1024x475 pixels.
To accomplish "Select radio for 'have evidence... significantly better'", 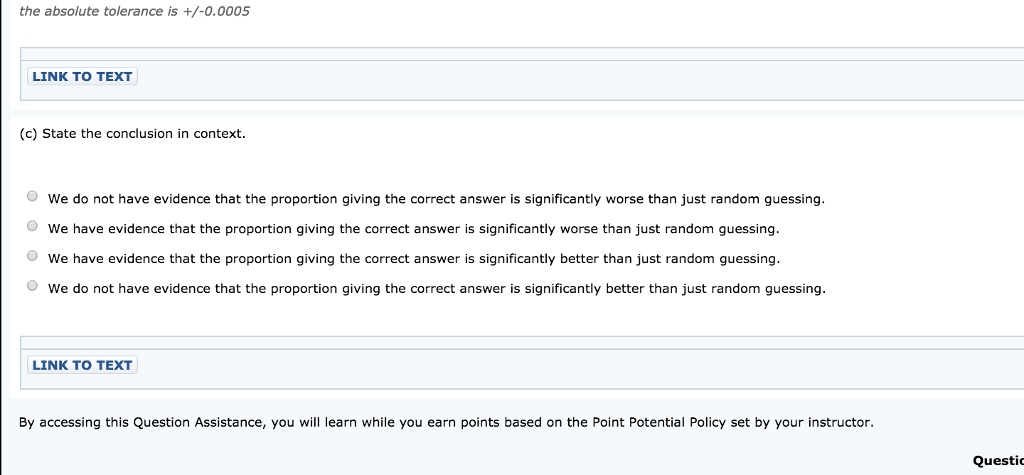I will [32, 255].
